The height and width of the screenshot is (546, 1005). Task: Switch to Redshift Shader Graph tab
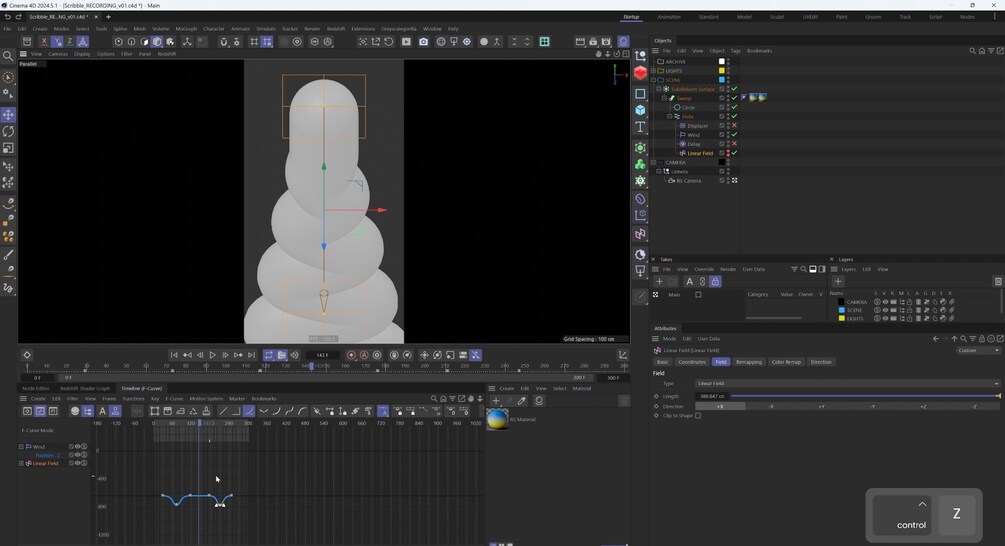pyautogui.click(x=85, y=388)
